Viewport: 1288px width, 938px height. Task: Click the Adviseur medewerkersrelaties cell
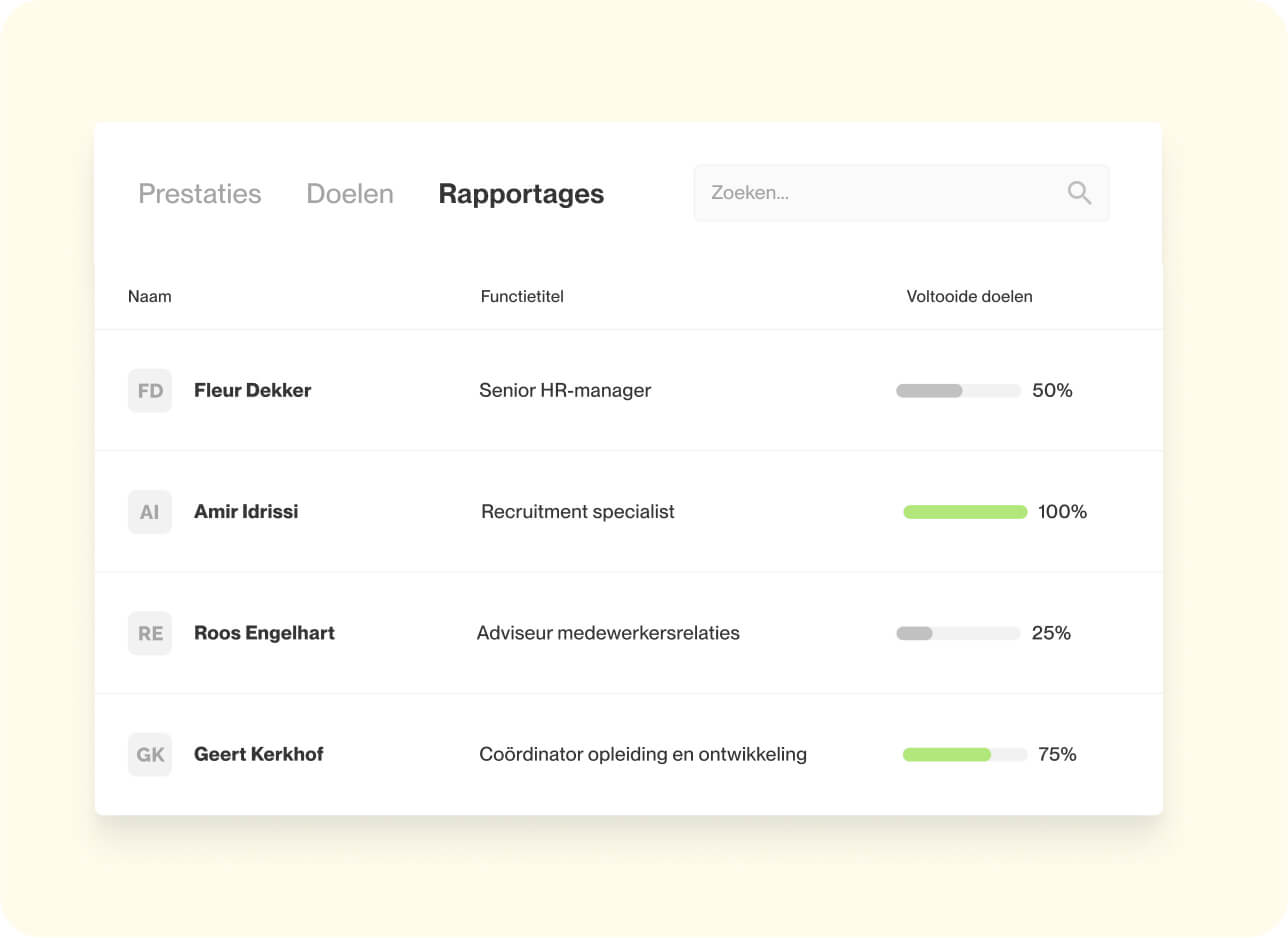click(x=608, y=633)
